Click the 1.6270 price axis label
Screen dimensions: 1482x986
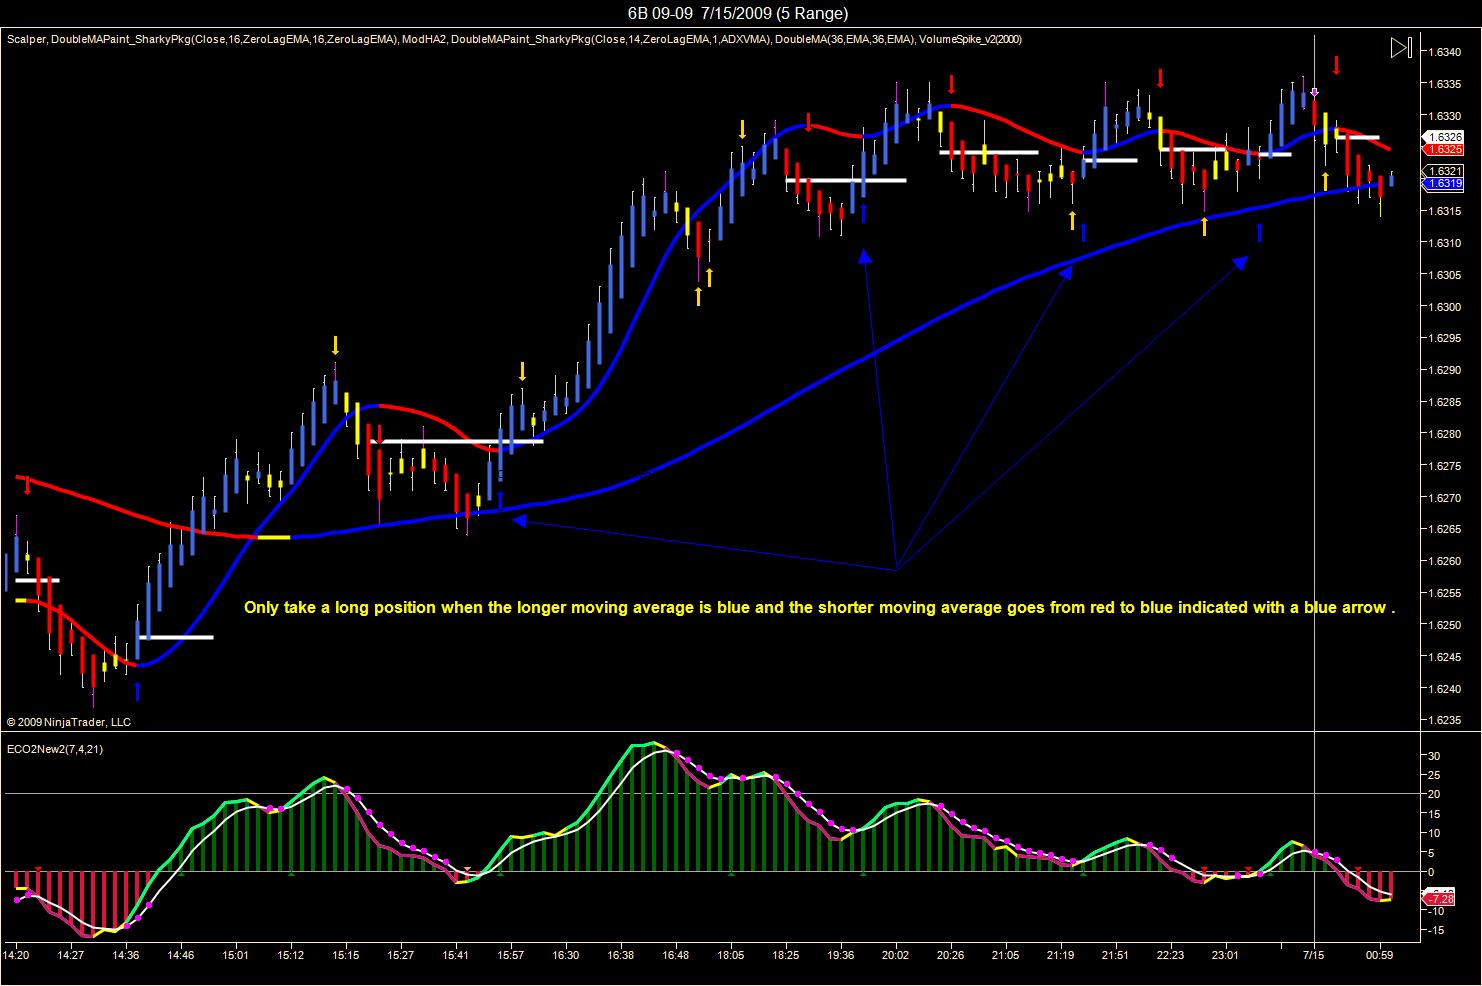1445,498
